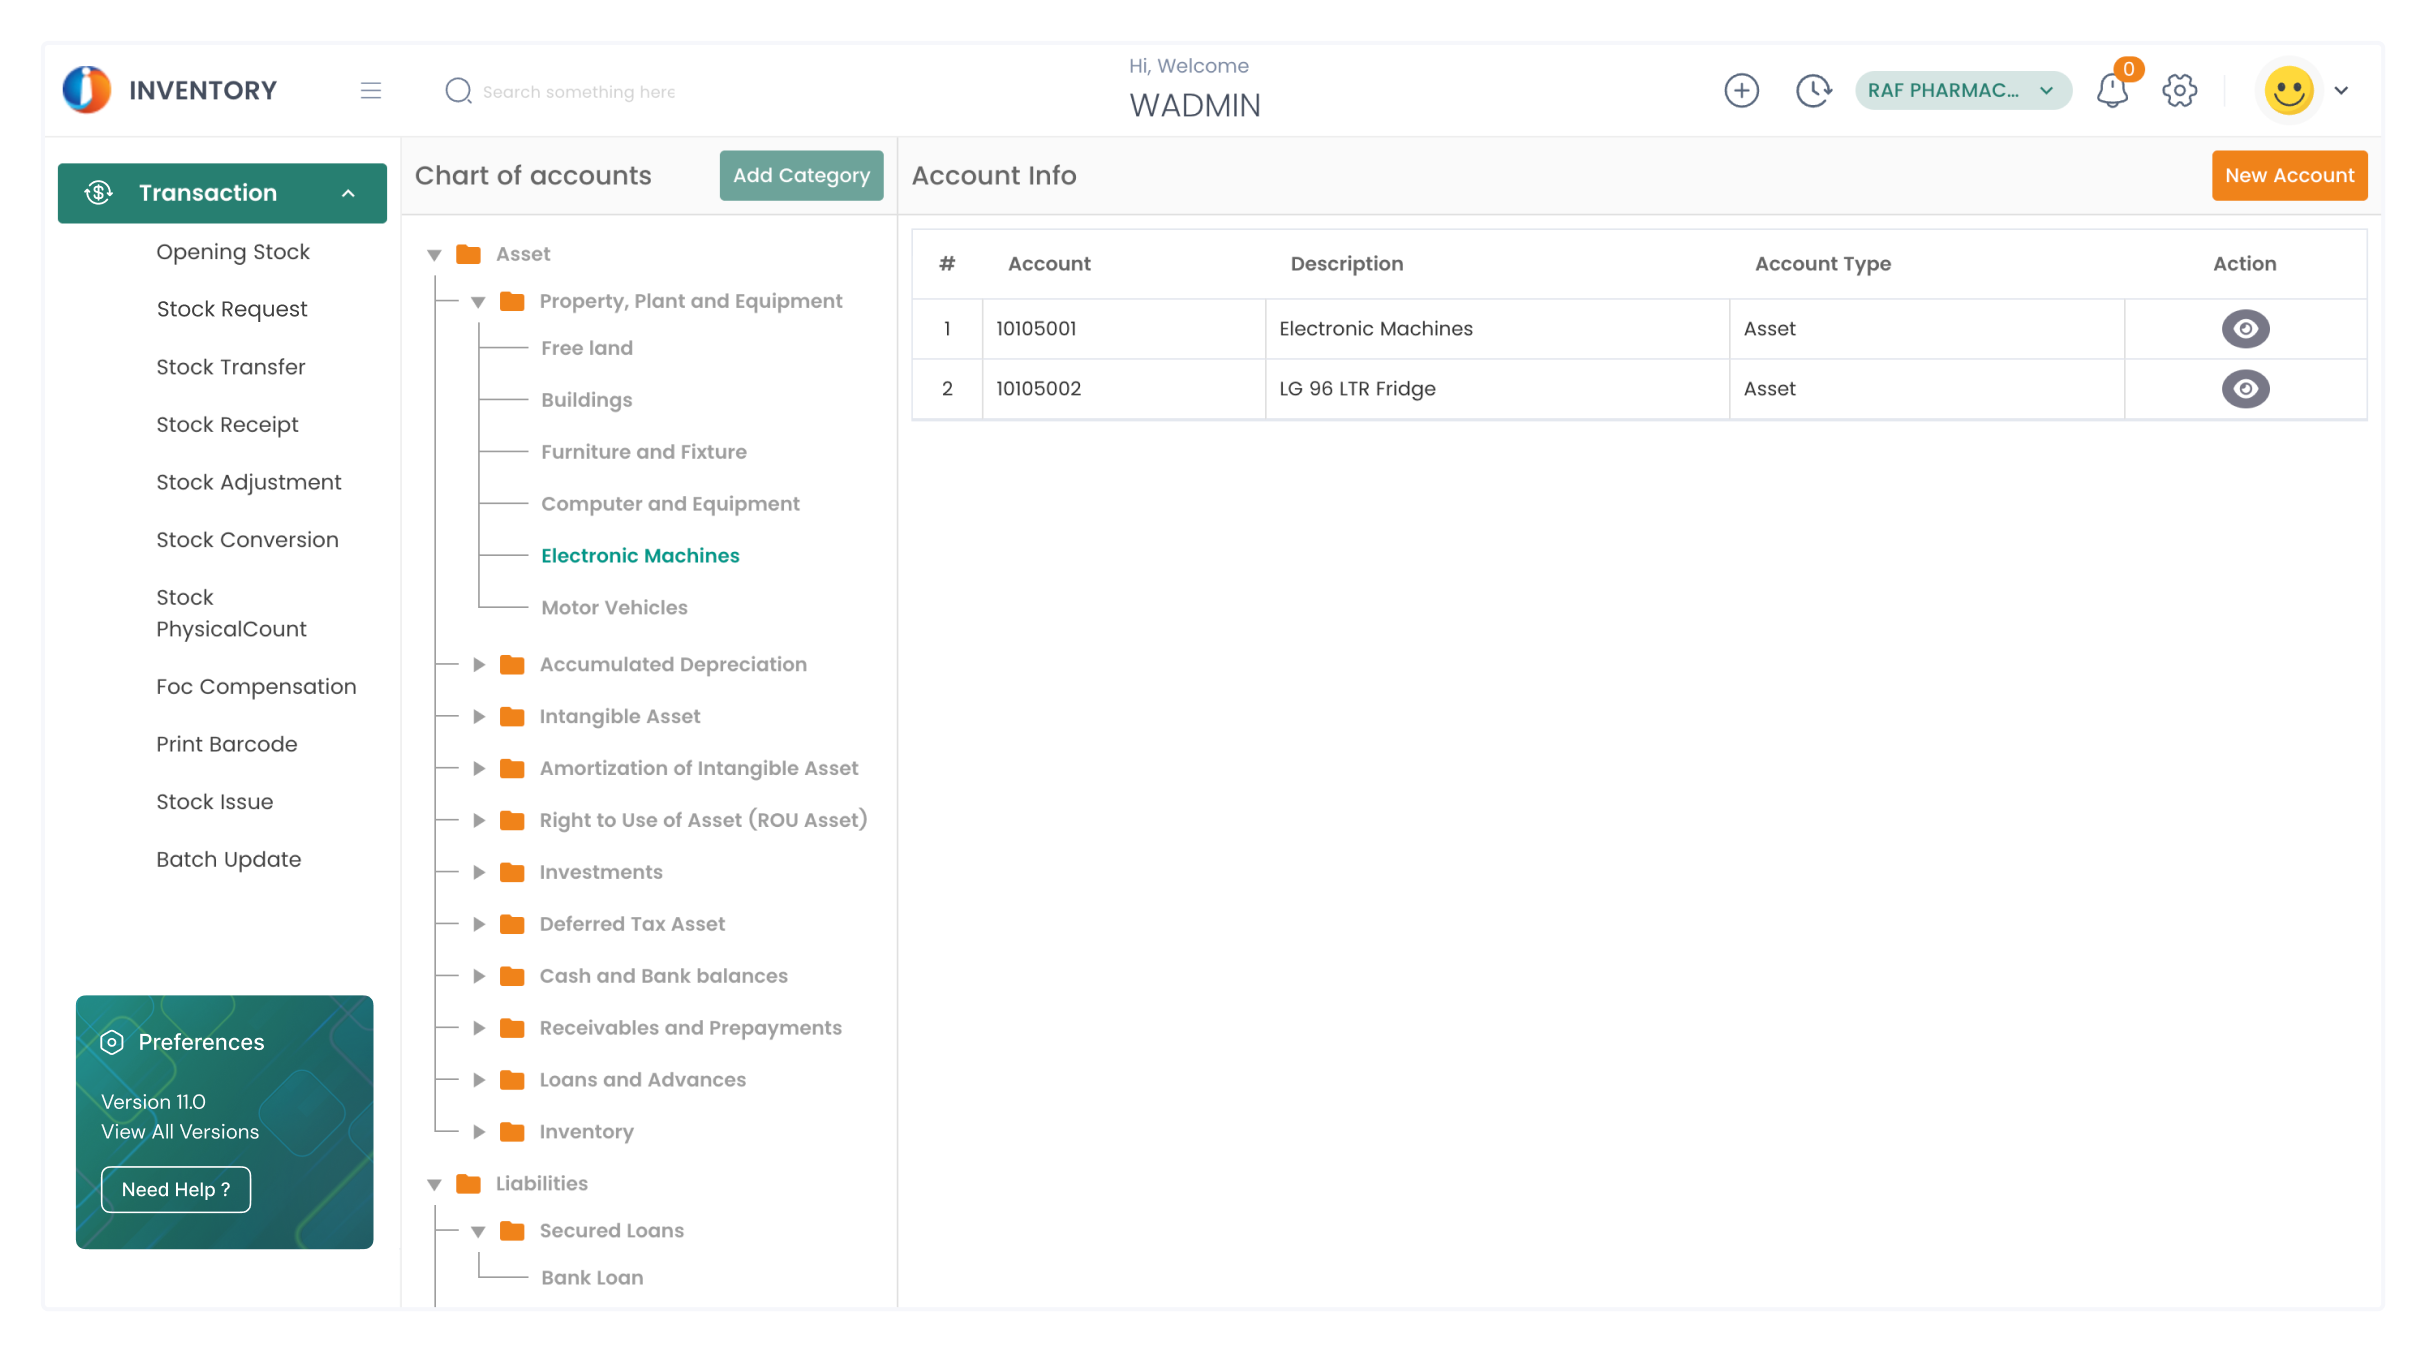Click account number 10105002 cell
Image resolution: width=2427 pixels, height=1351 pixels.
(1123, 389)
